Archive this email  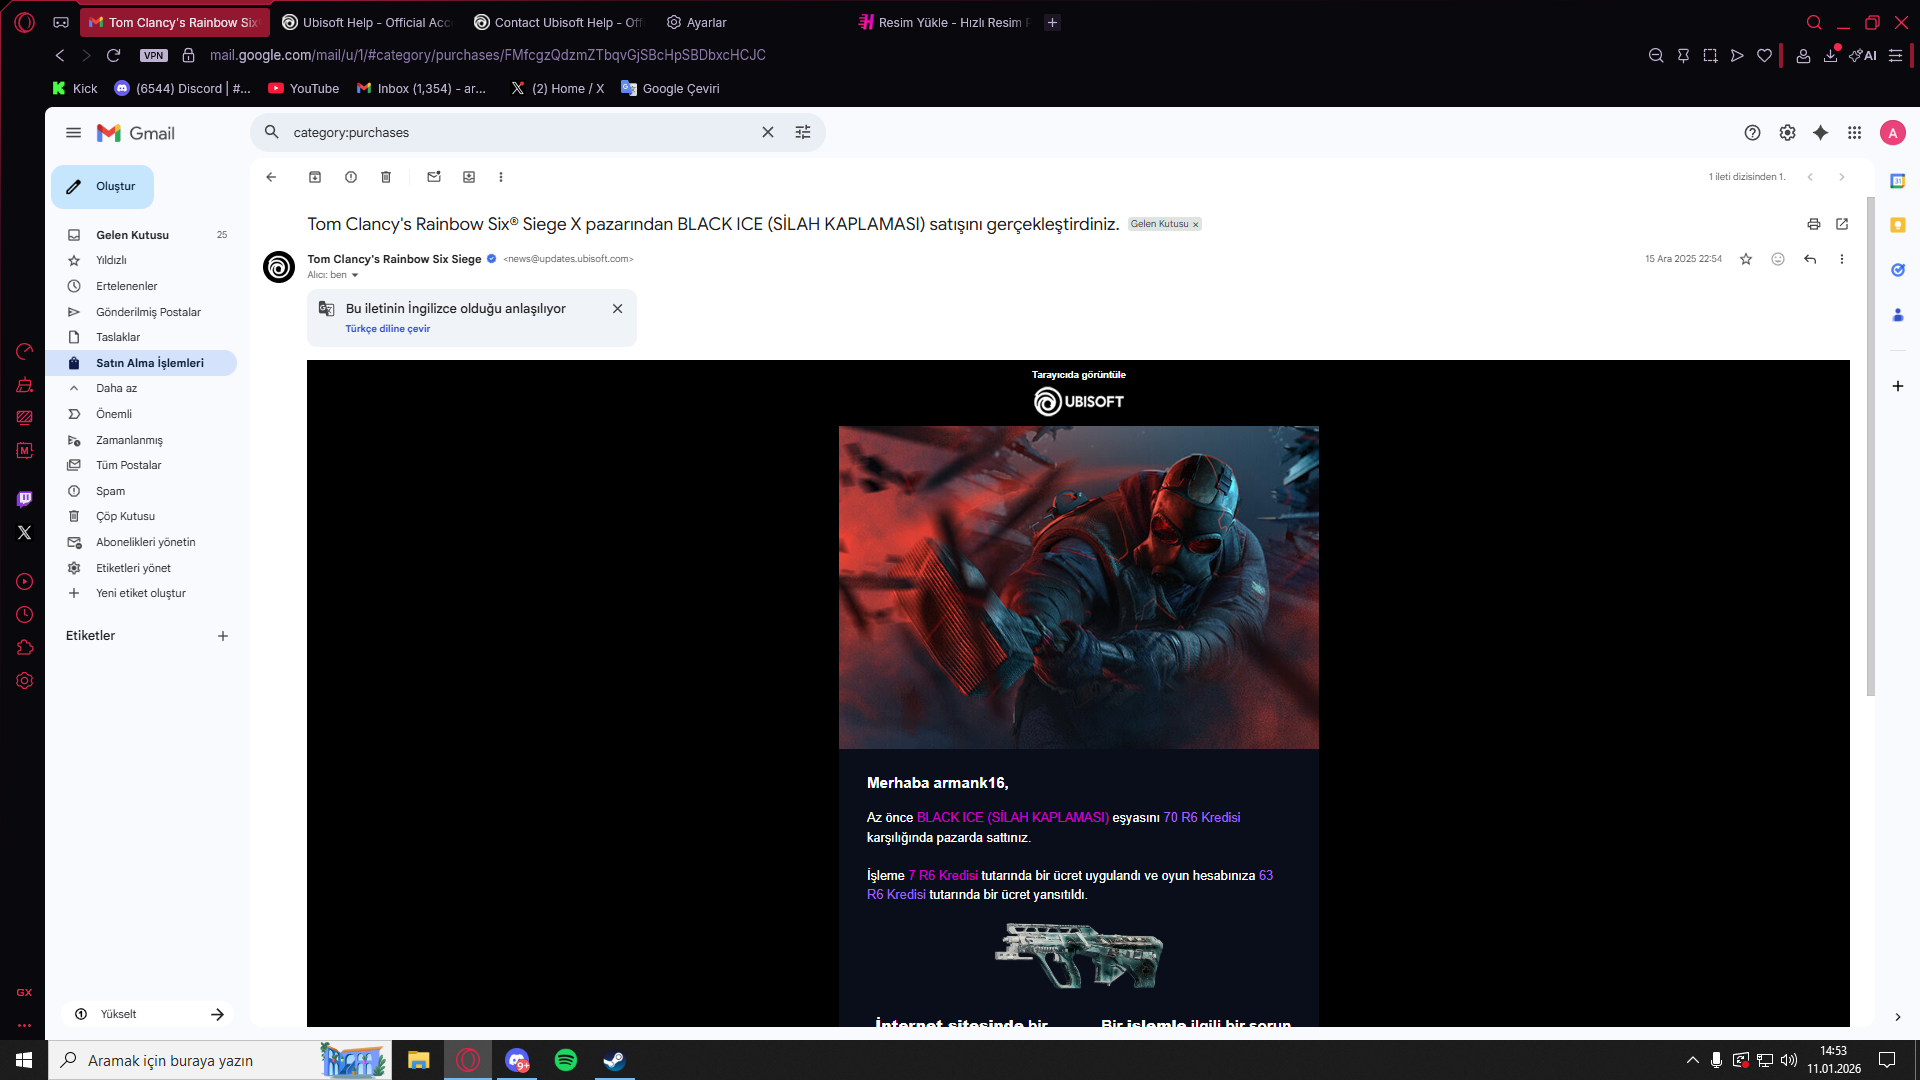pyautogui.click(x=315, y=177)
